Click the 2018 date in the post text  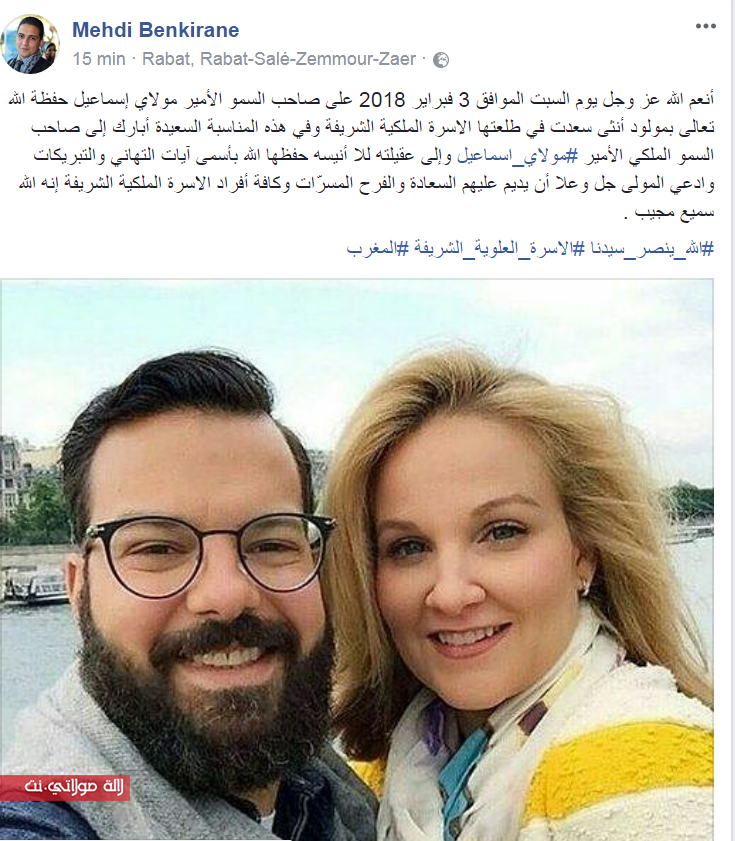pos(381,100)
